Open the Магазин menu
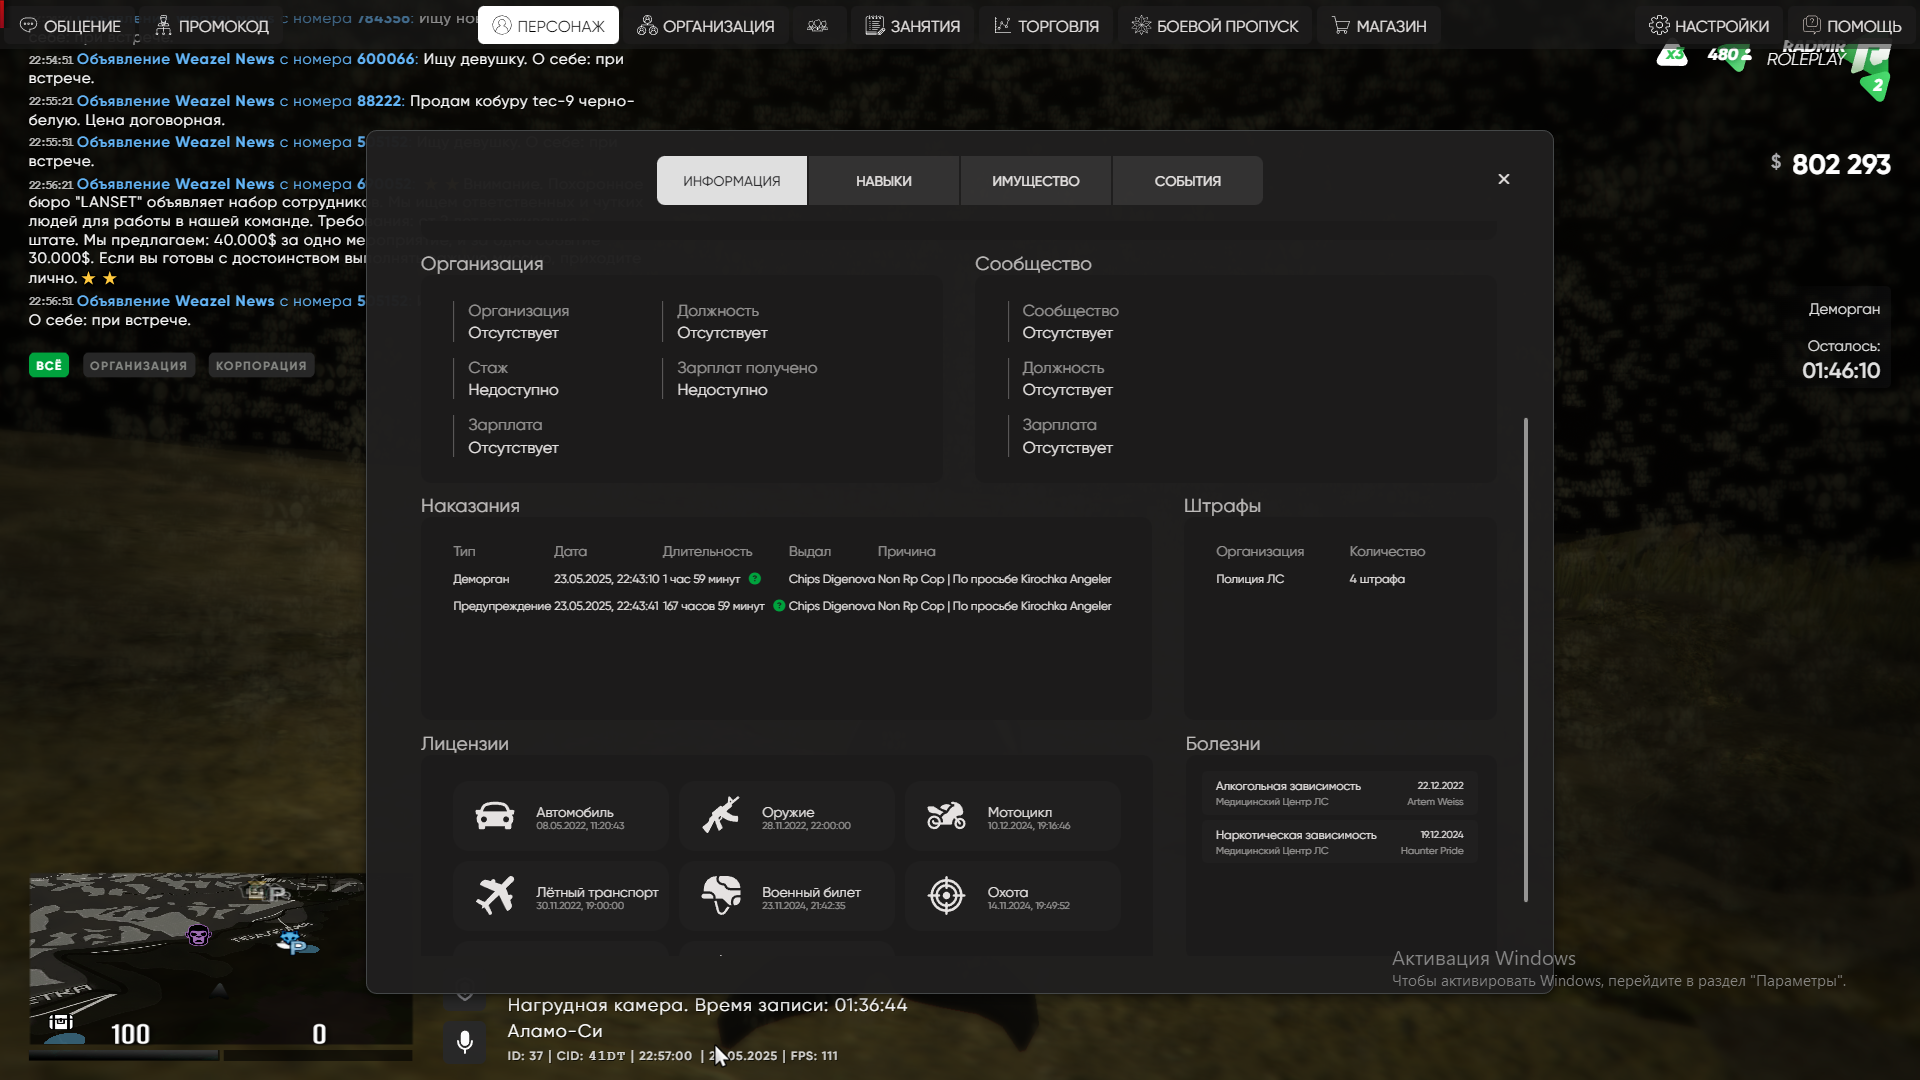Screen dimensions: 1920x1080 coord(1379,26)
